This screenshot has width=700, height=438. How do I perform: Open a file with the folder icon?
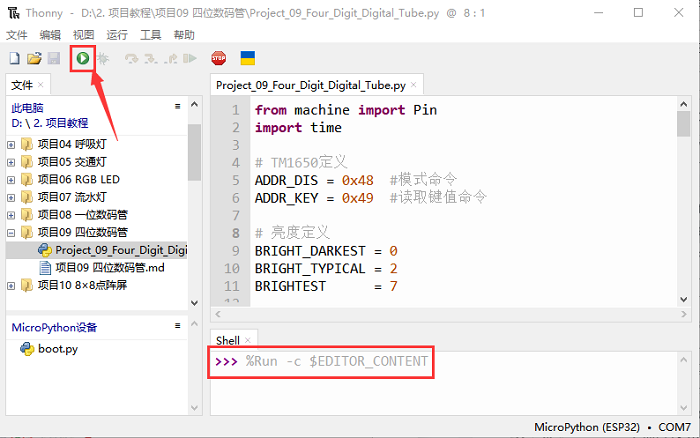coord(34,59)
